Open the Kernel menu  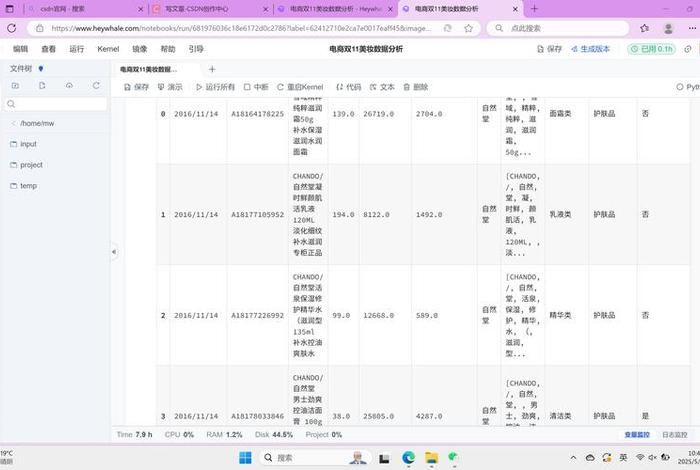pos(108,49)
